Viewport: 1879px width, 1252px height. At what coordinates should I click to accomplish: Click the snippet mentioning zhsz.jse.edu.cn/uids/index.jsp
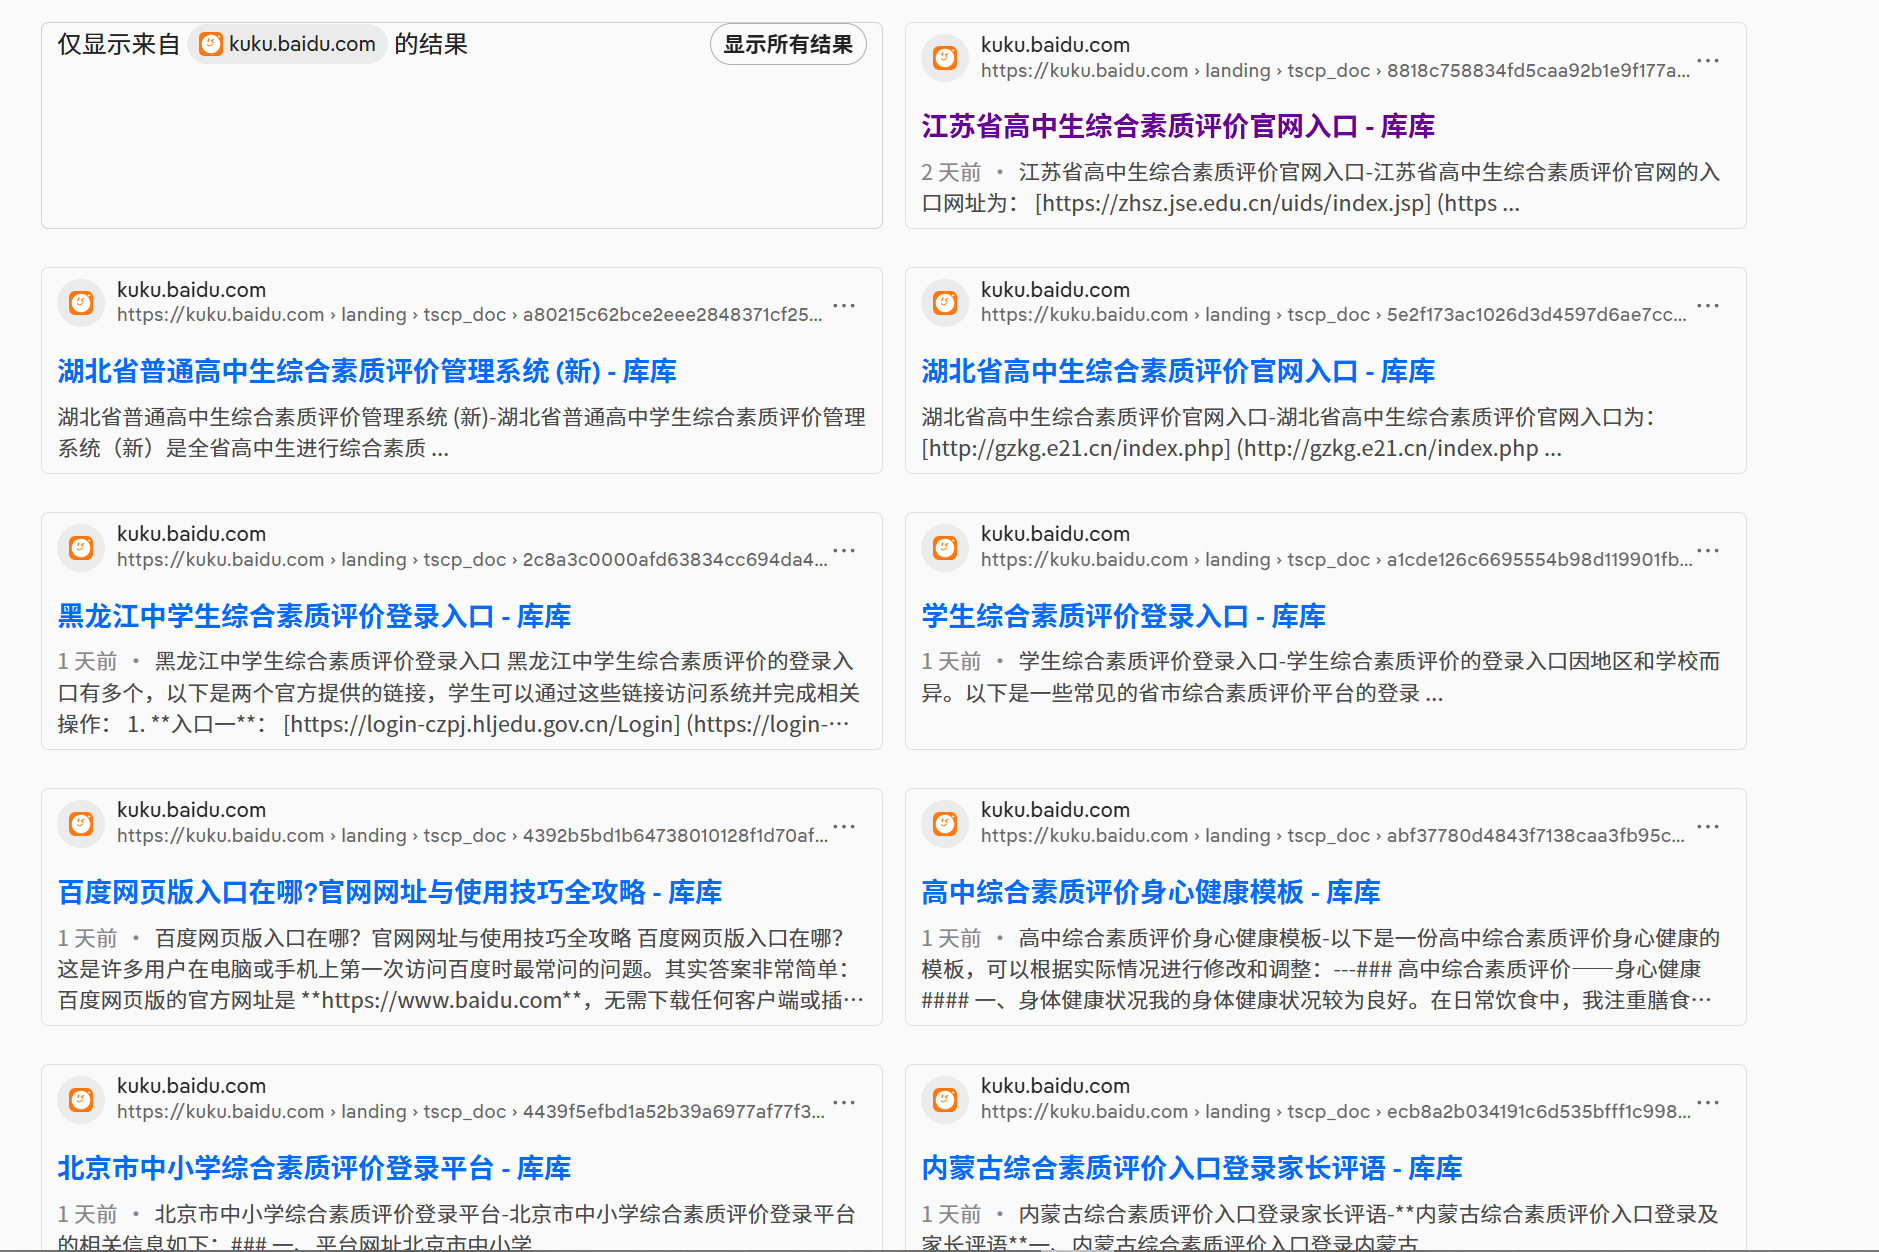click(x=1321, y=188)
